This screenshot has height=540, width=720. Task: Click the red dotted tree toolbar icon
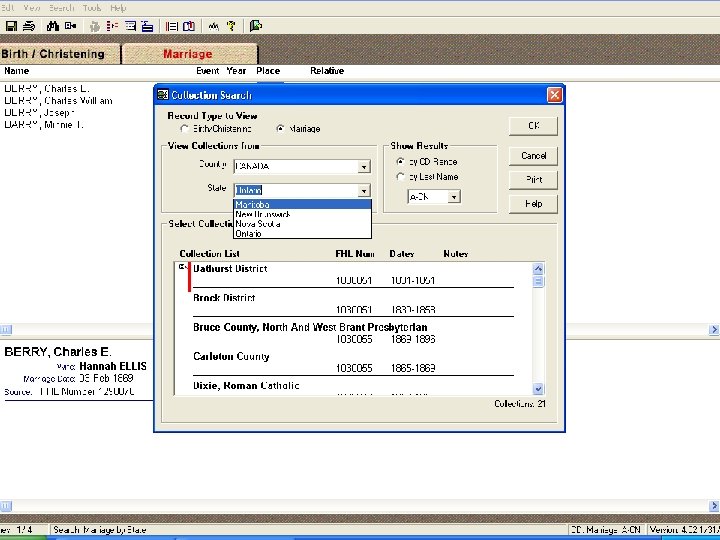click(x=112, y=26)
